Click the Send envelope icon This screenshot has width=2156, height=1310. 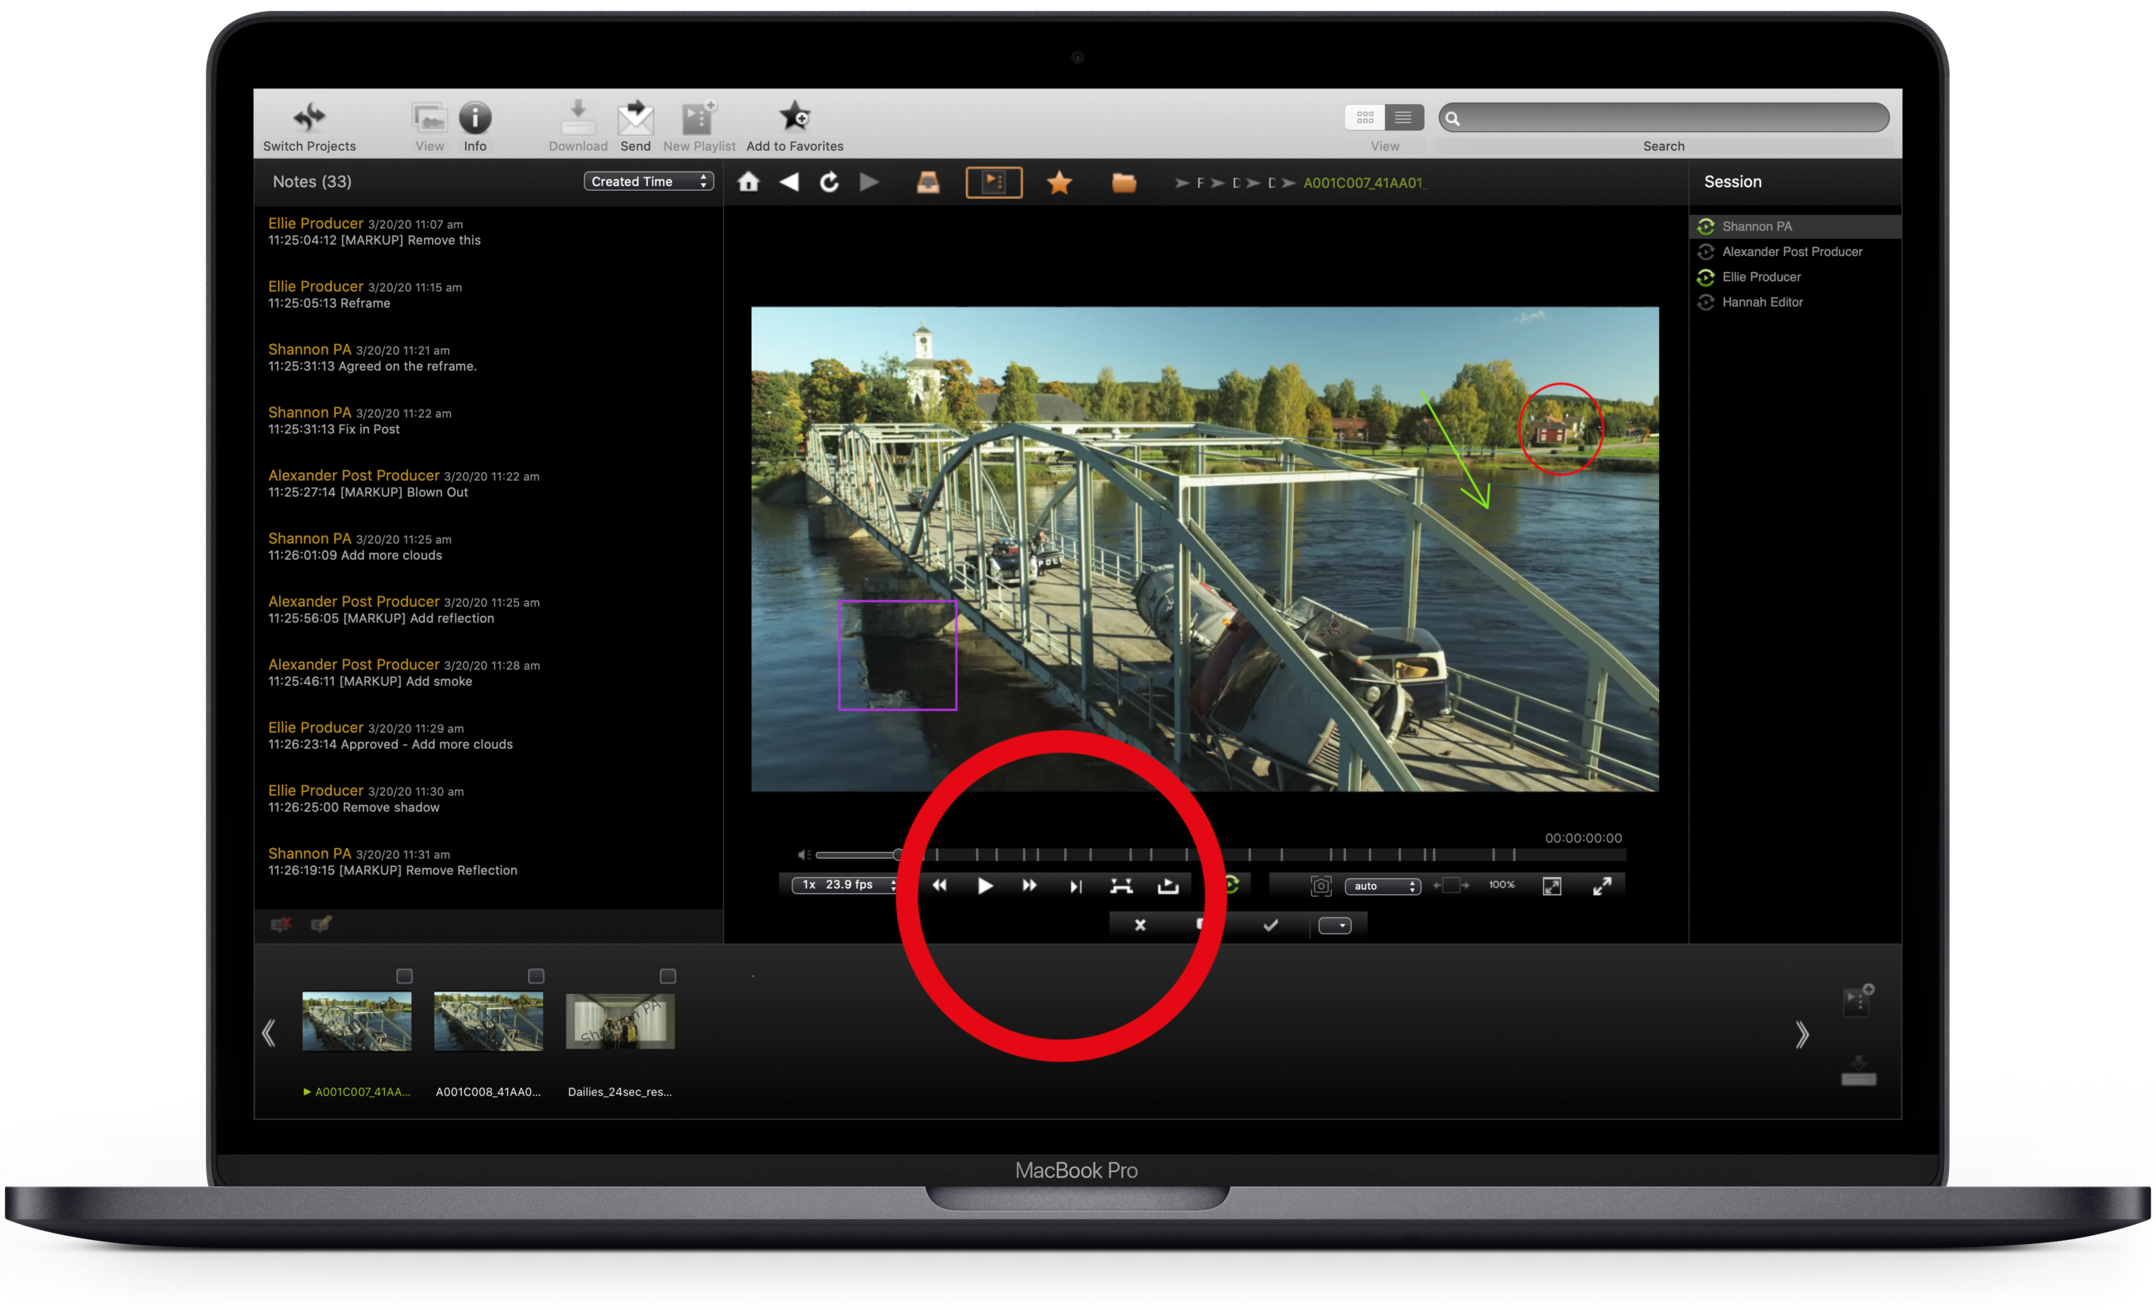pyautogui.click(x=635, y=119)
